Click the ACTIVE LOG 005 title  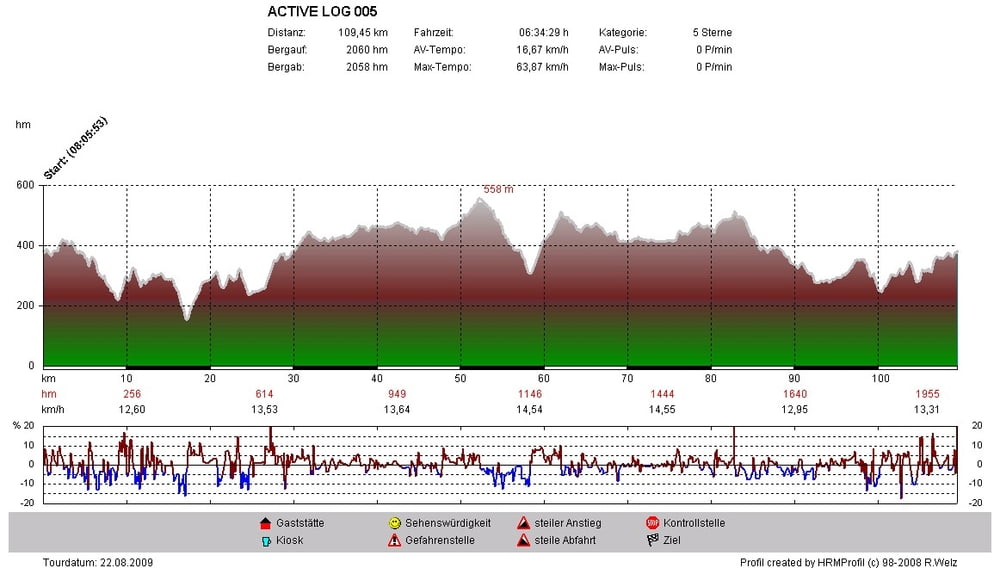(322, 11)
